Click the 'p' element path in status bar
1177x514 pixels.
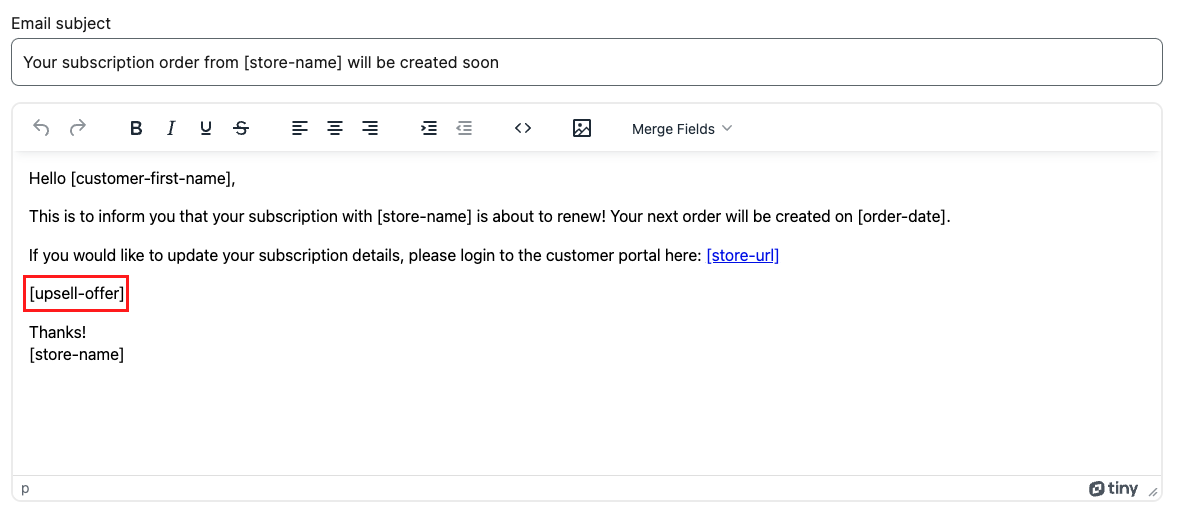[x=25, y=488]
